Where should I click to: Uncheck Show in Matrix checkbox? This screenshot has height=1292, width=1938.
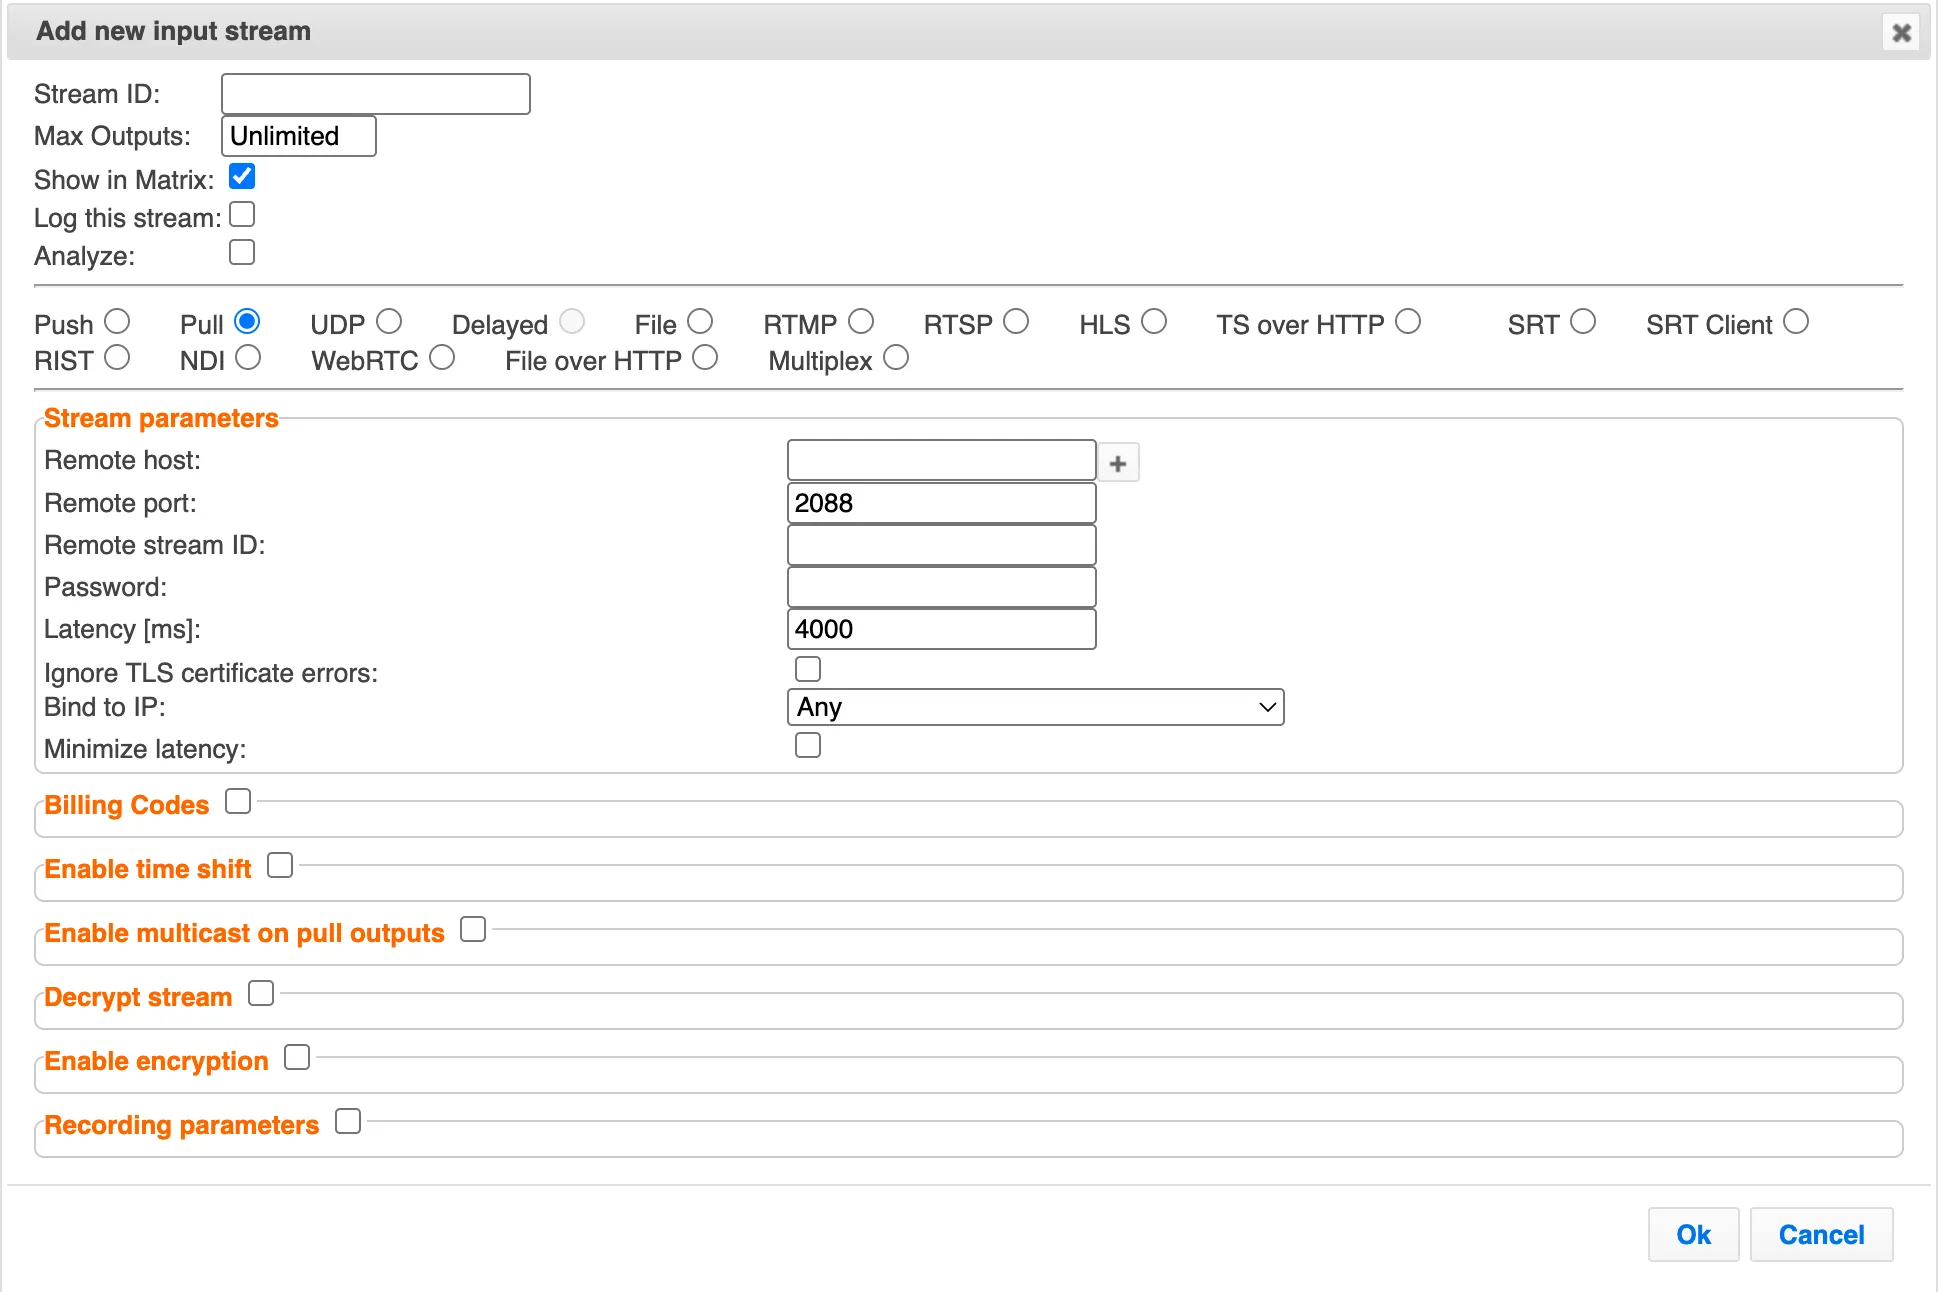click(x=242, y=176)
